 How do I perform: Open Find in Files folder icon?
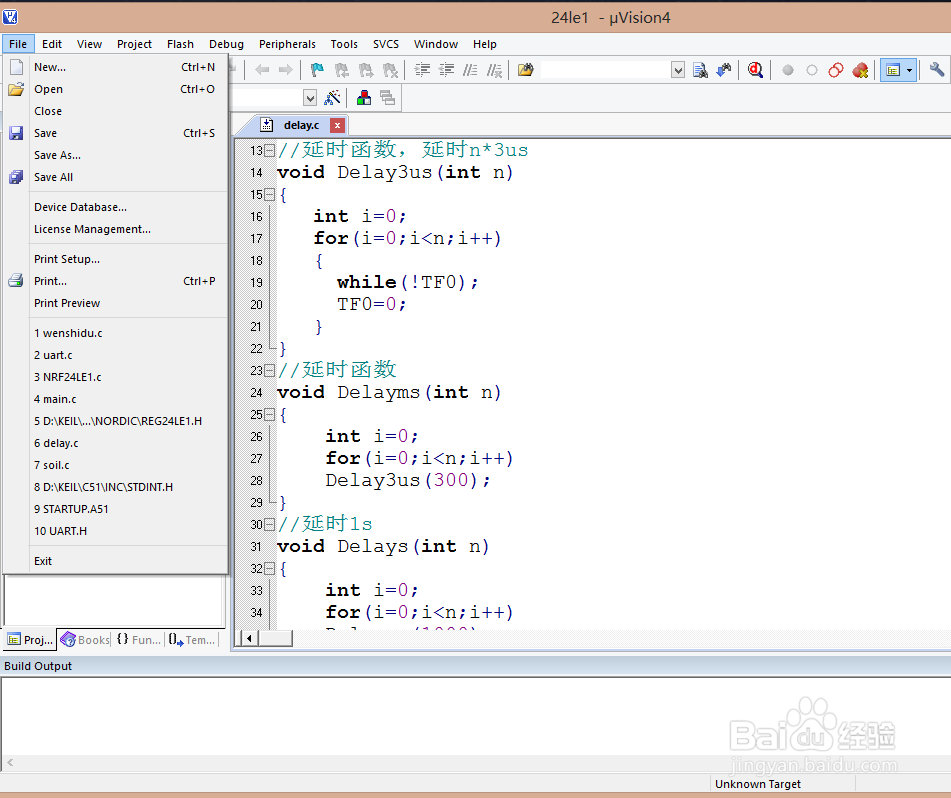click(x=525, y=70)
